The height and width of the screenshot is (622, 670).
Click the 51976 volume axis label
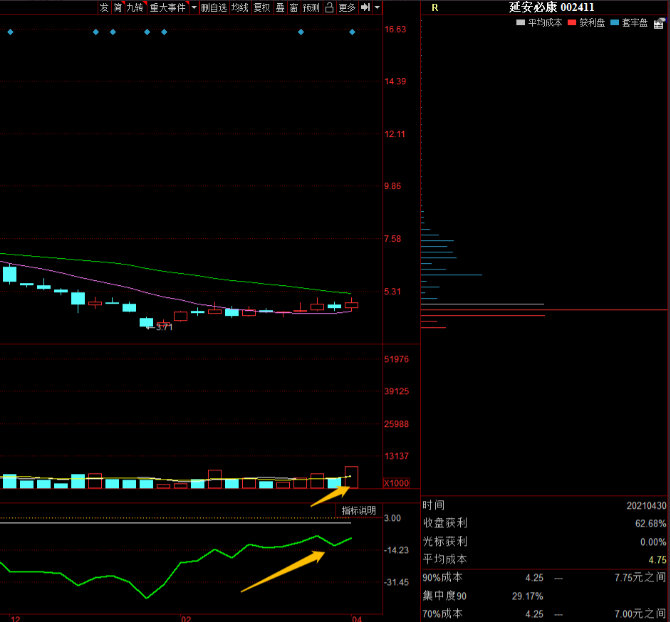click(397, 359)
